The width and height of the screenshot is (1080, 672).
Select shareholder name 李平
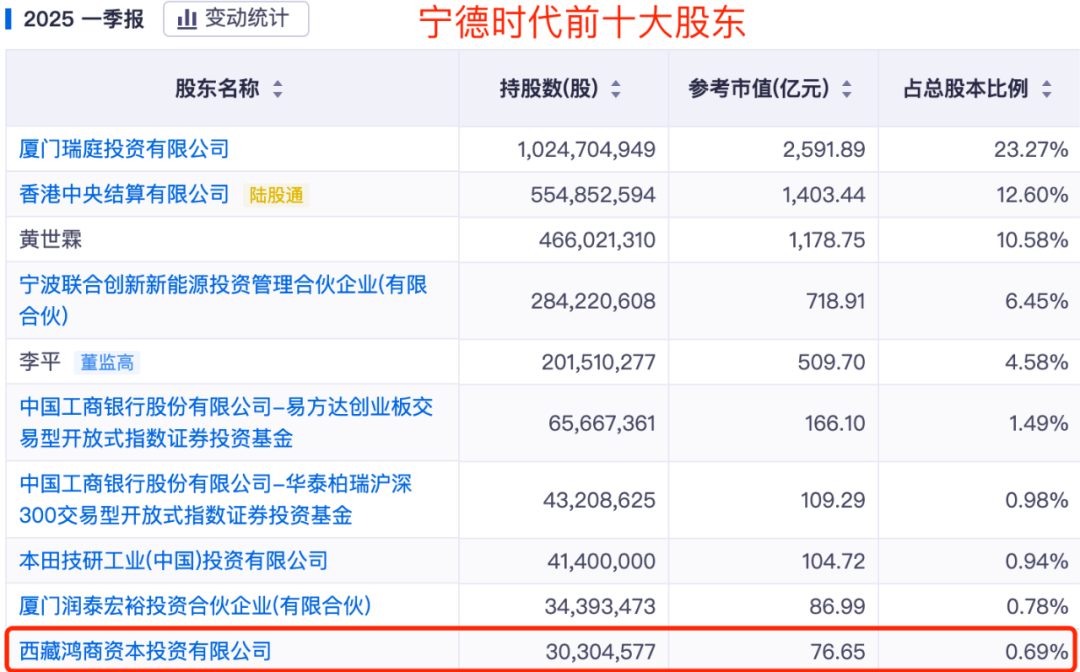click(40, 361)
